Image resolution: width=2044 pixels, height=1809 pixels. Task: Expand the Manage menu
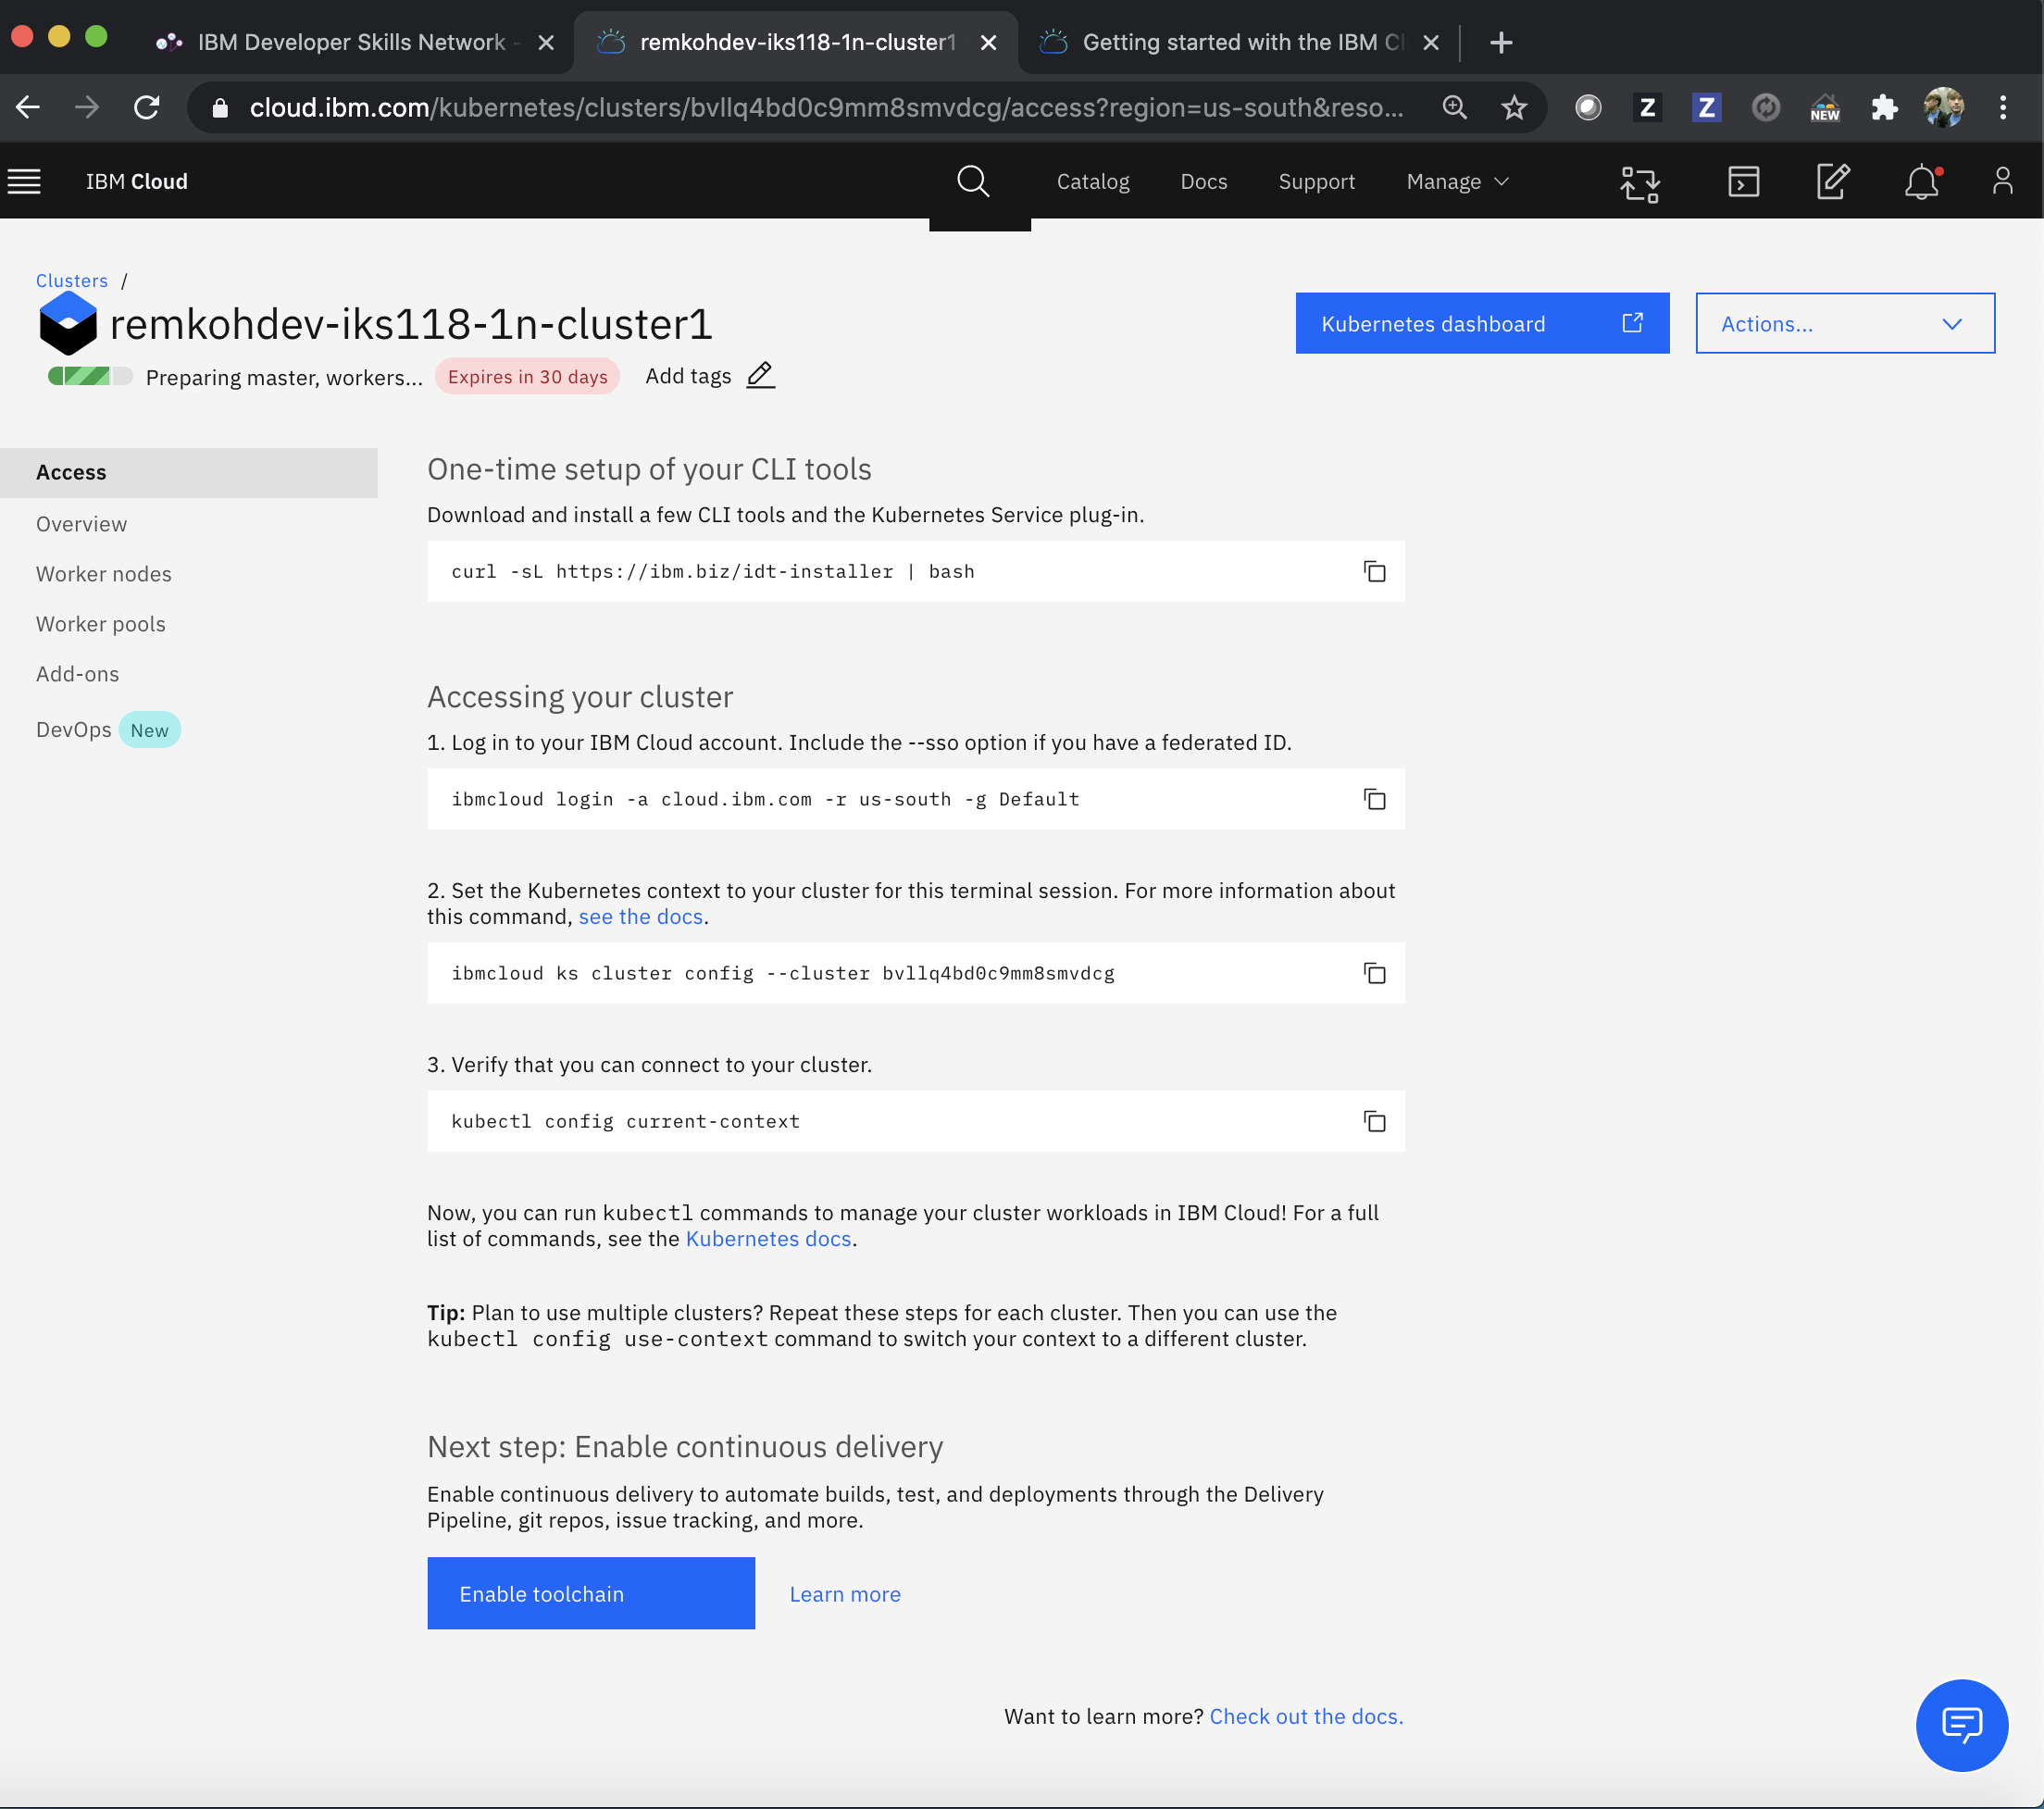[1456, 182]
